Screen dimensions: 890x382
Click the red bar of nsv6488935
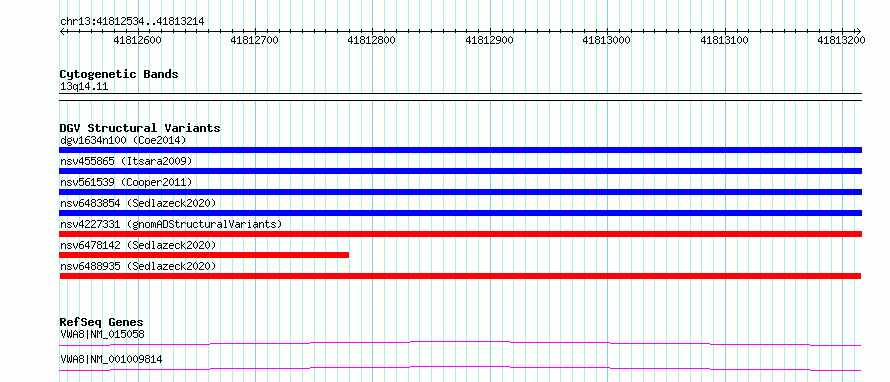(x=460, y=276)
